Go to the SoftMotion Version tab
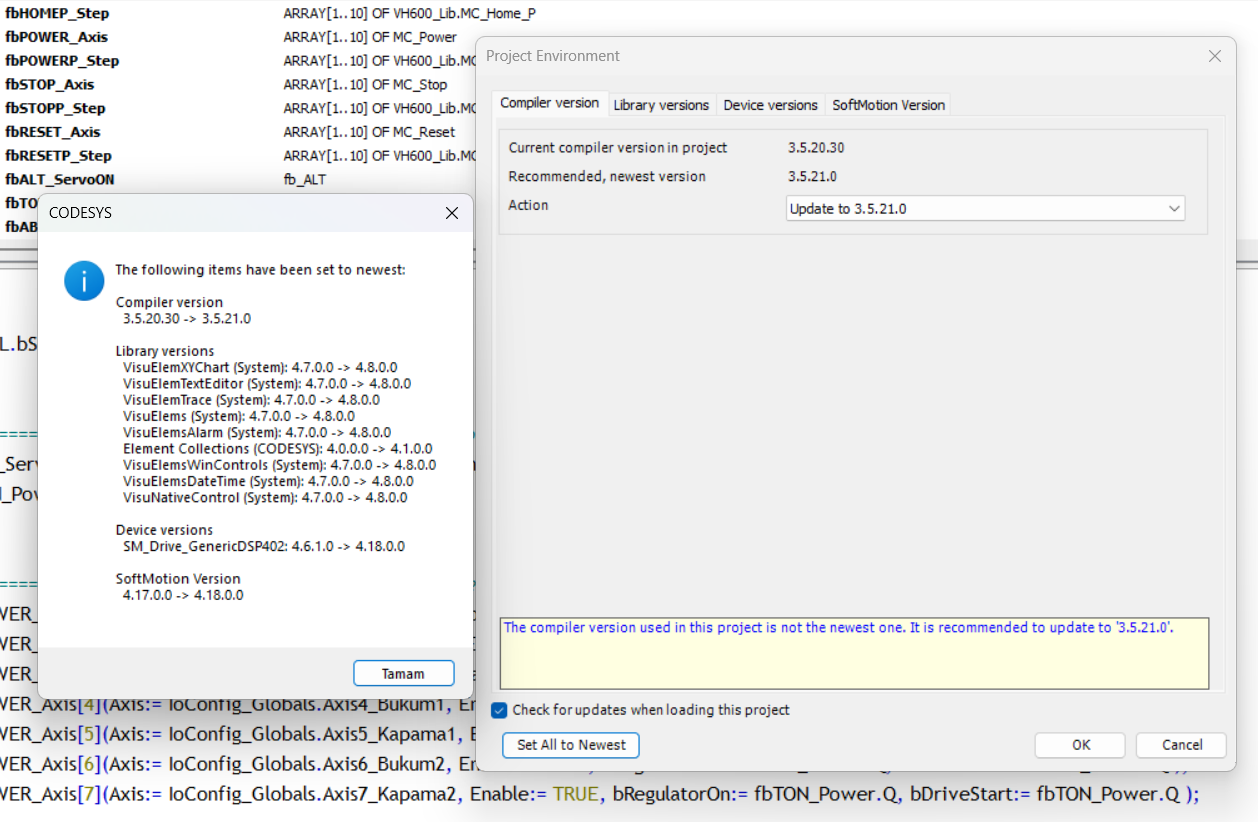Screen dimensions: 1258x822 pos(888,105)
